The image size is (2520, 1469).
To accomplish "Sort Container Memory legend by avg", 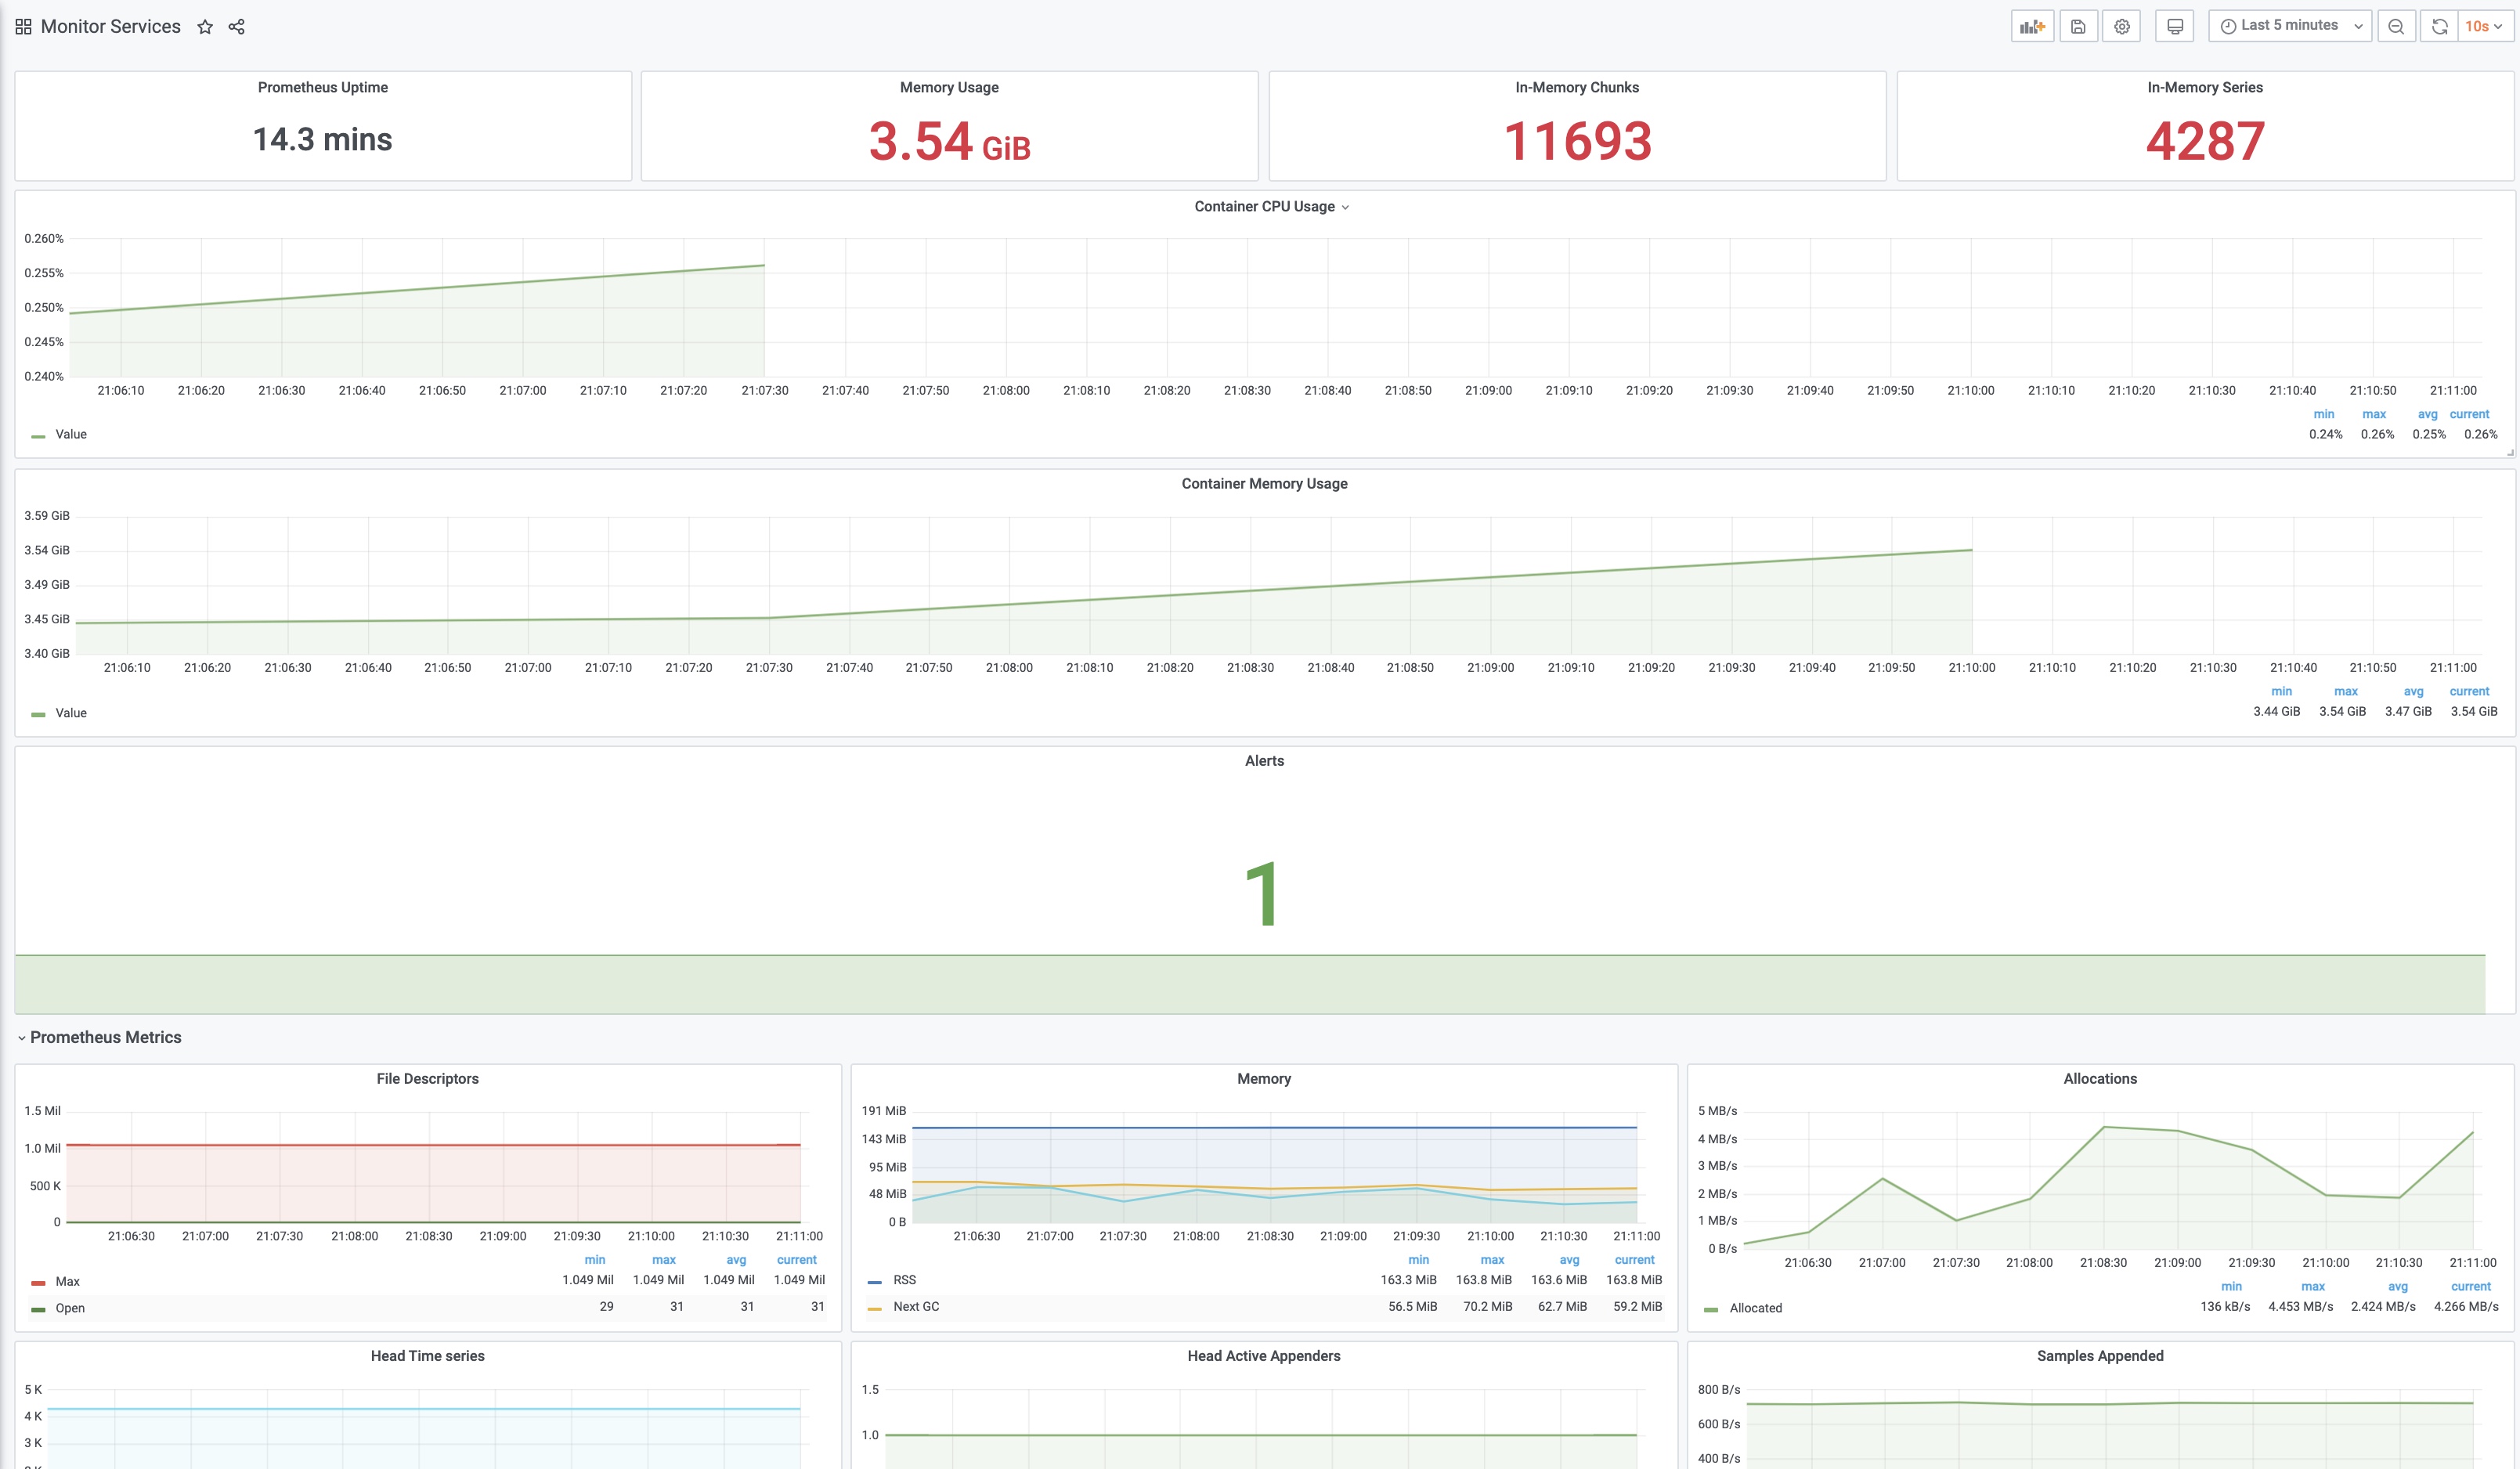I will tap(2413, 692).
